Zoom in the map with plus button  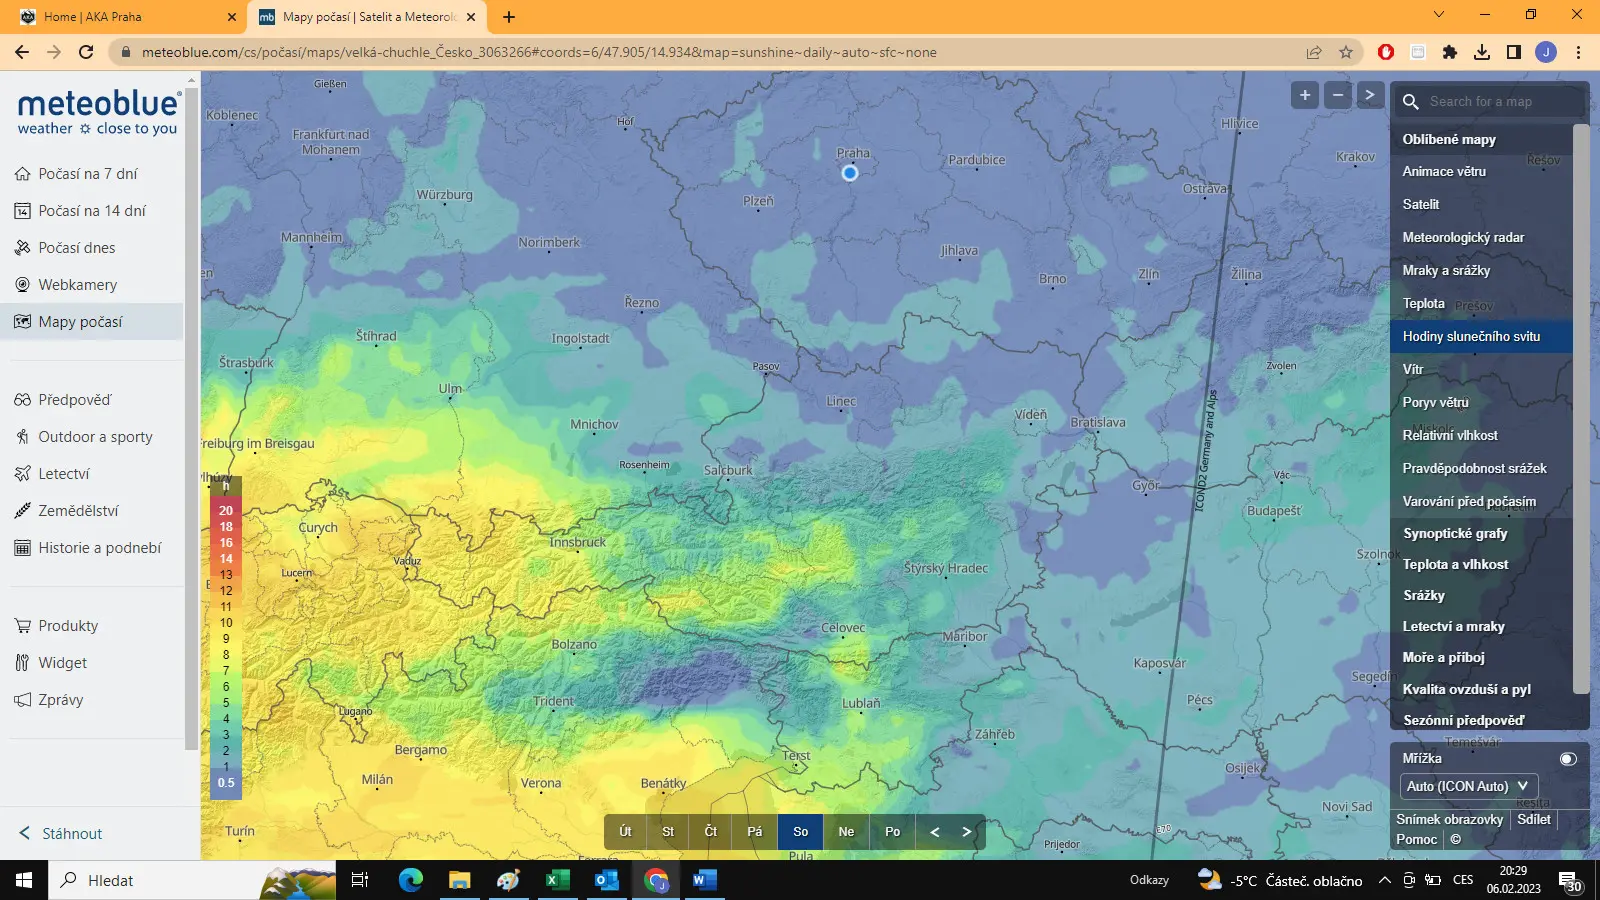pos(1304,95)
